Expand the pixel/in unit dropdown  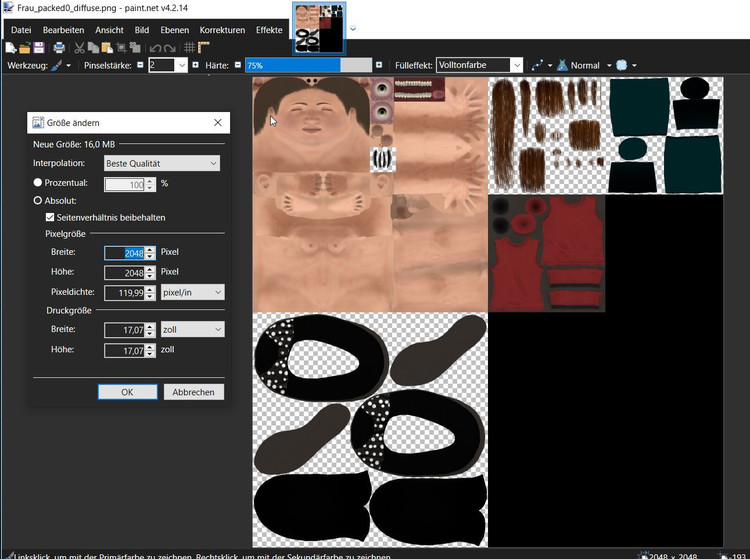[x=192, y=292]
